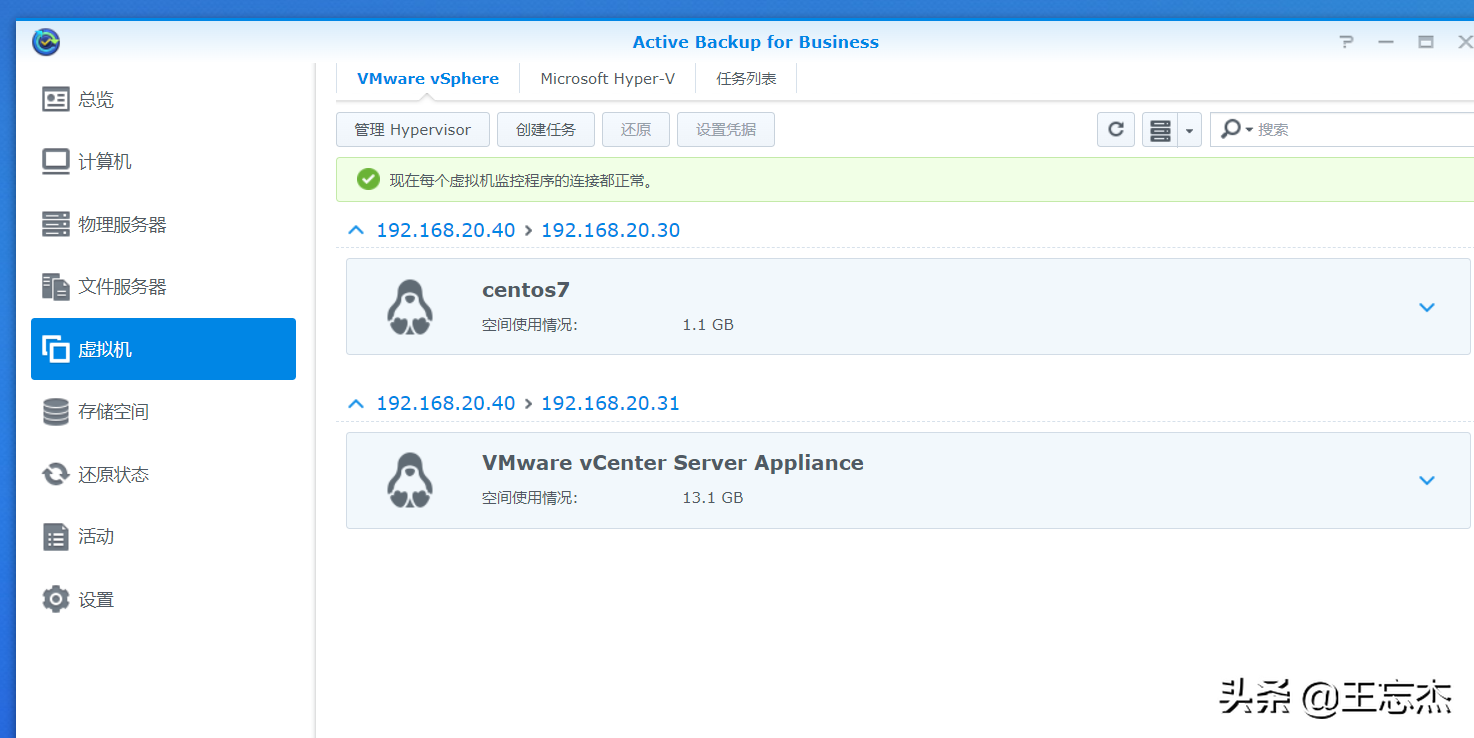This screenshot has height=738, width=1474.
Task: Open 物理服务器 in the sidebar
Action: [x=163, y=225]
